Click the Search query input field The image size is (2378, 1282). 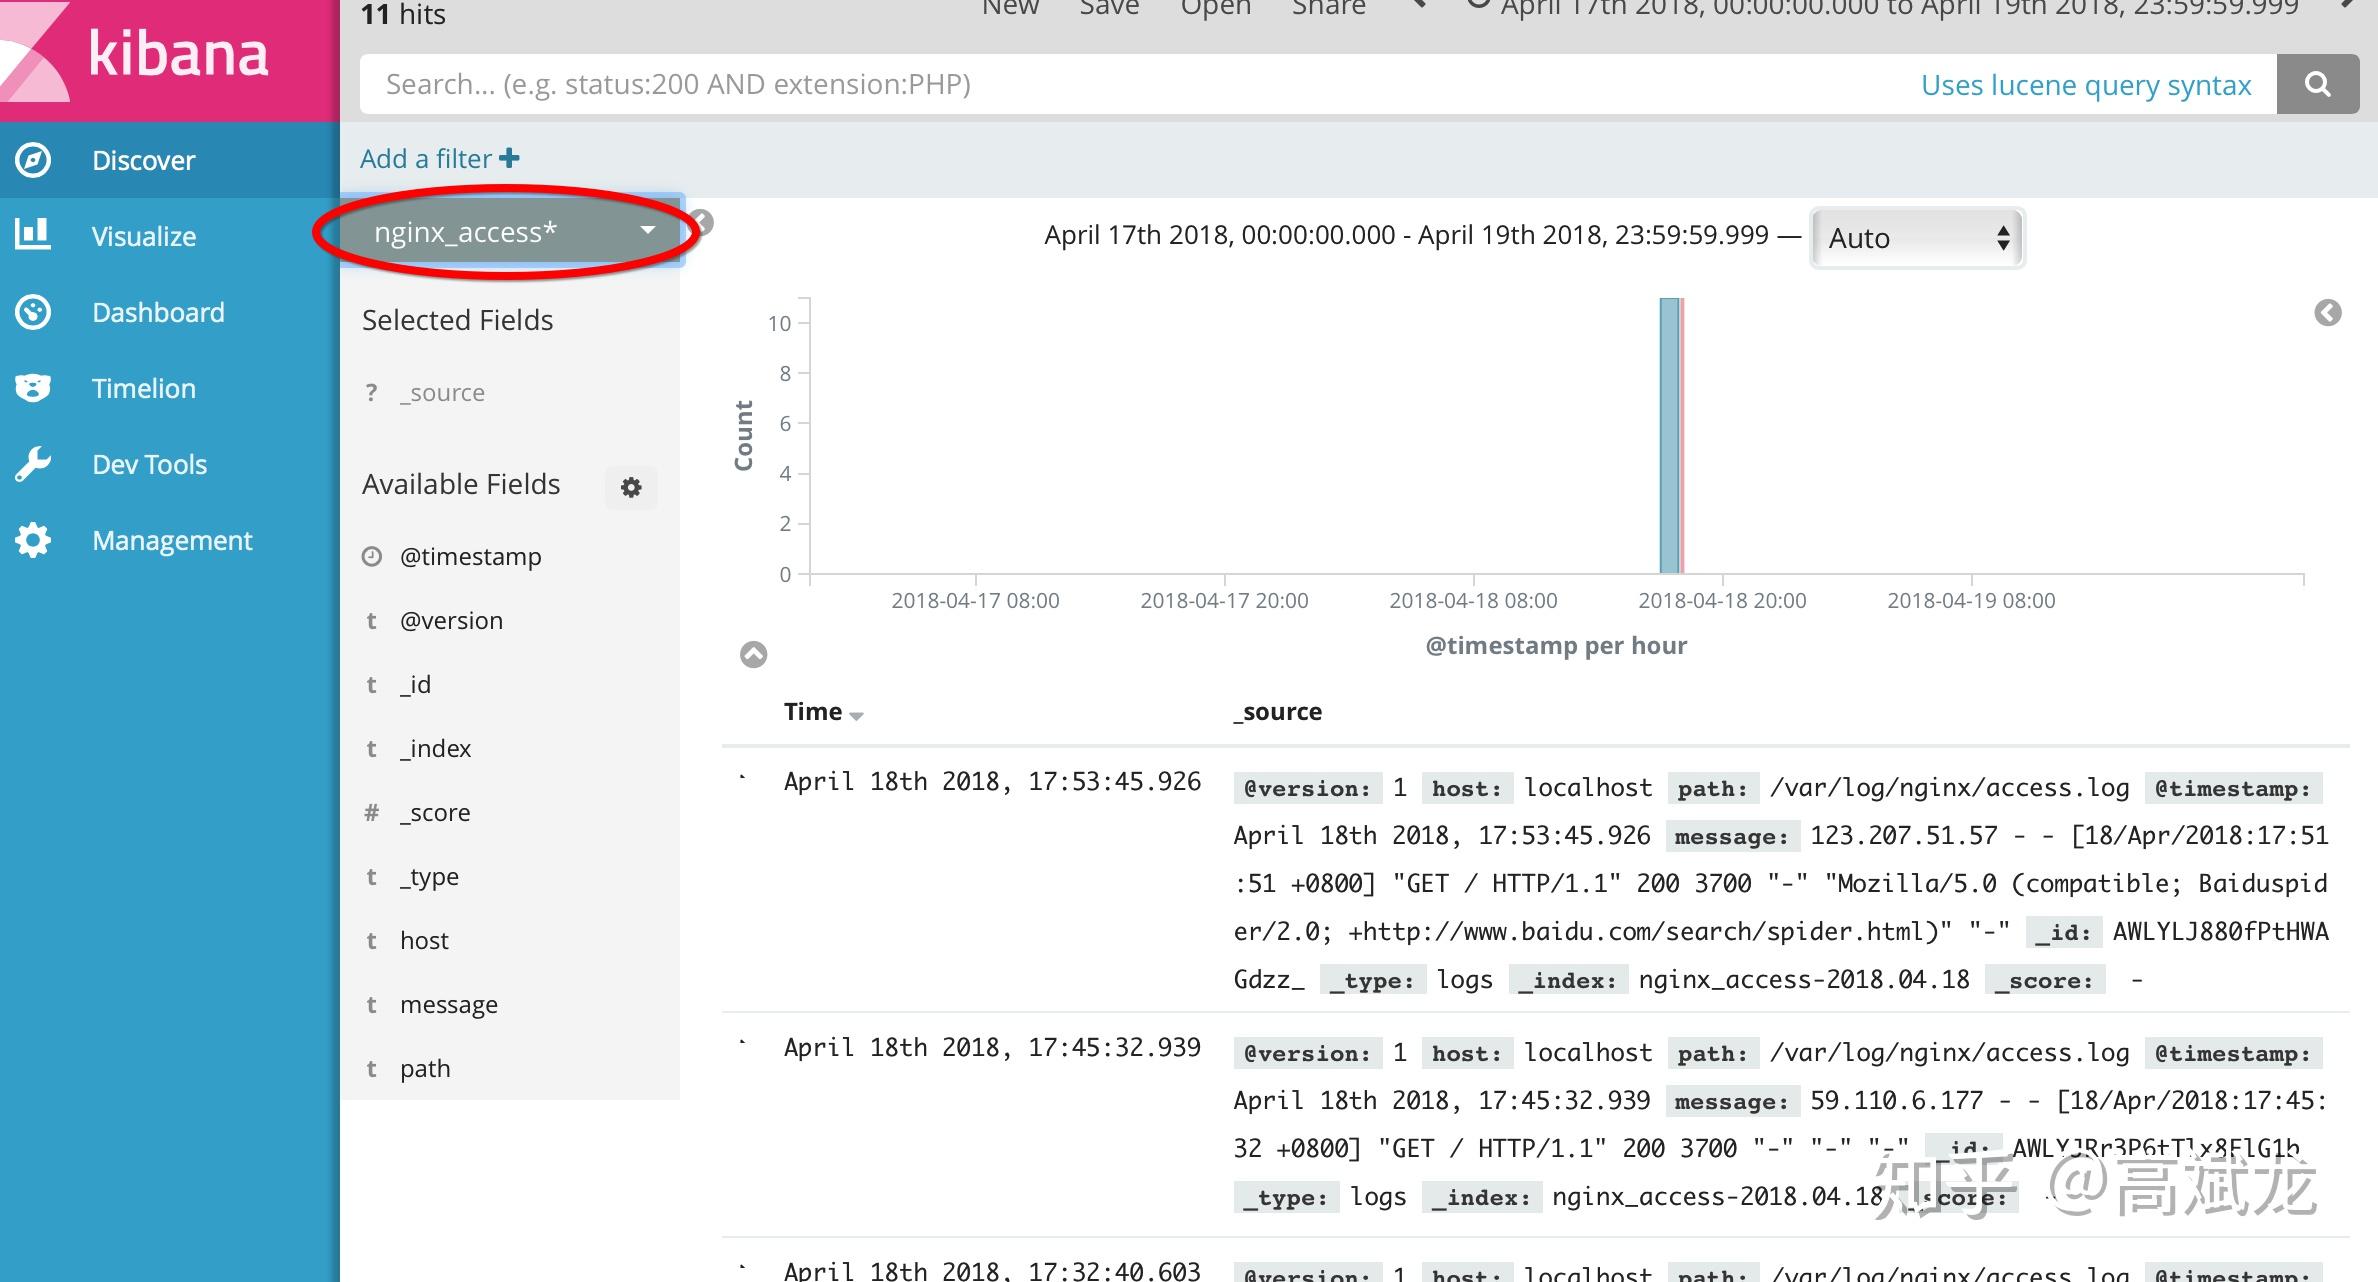1100,84
